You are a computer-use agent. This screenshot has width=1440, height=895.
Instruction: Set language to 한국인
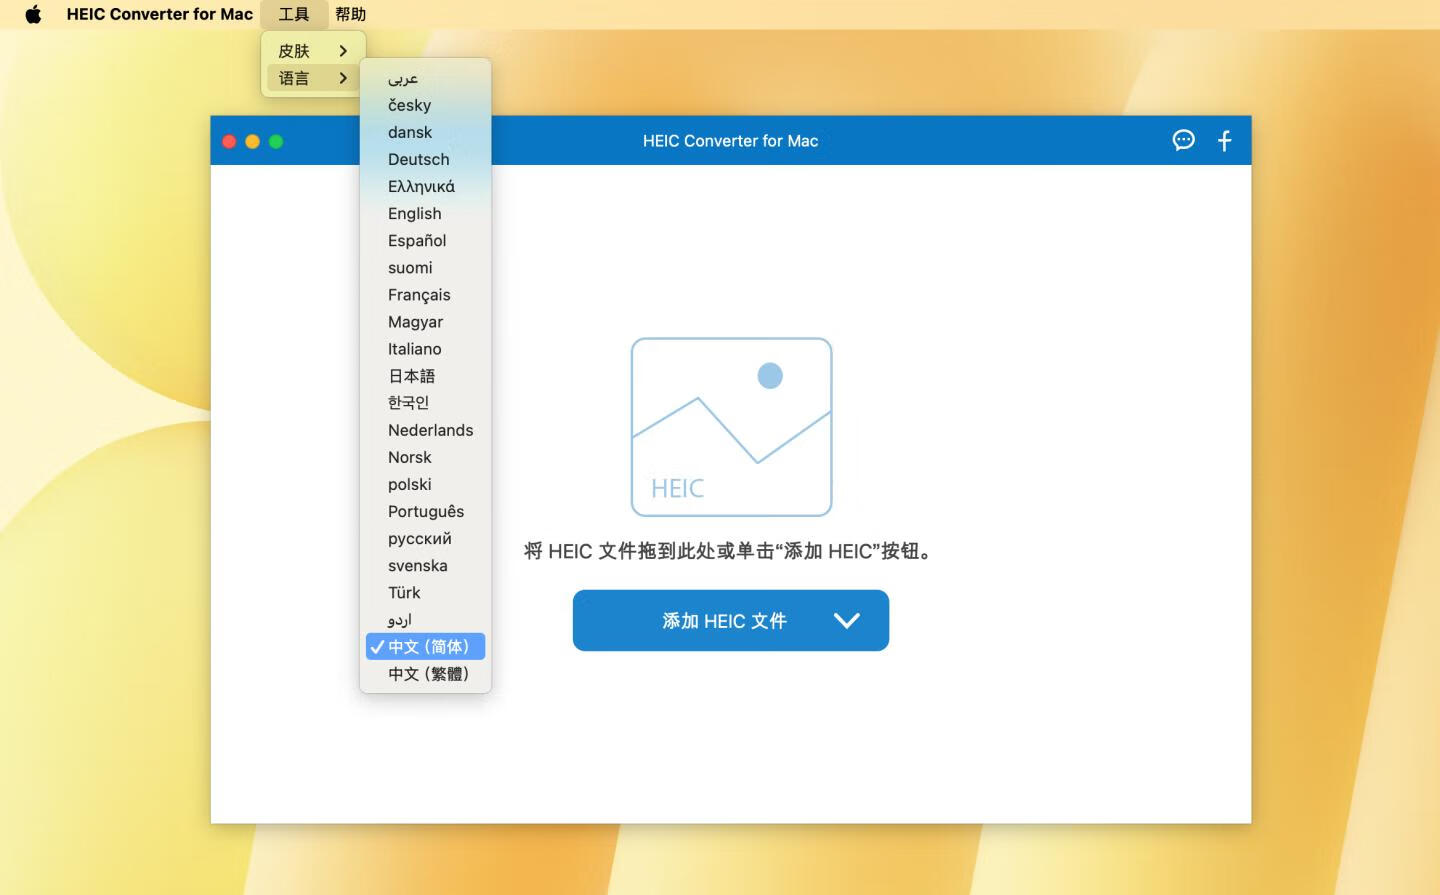pyautogui.click(x=425, y=403)
